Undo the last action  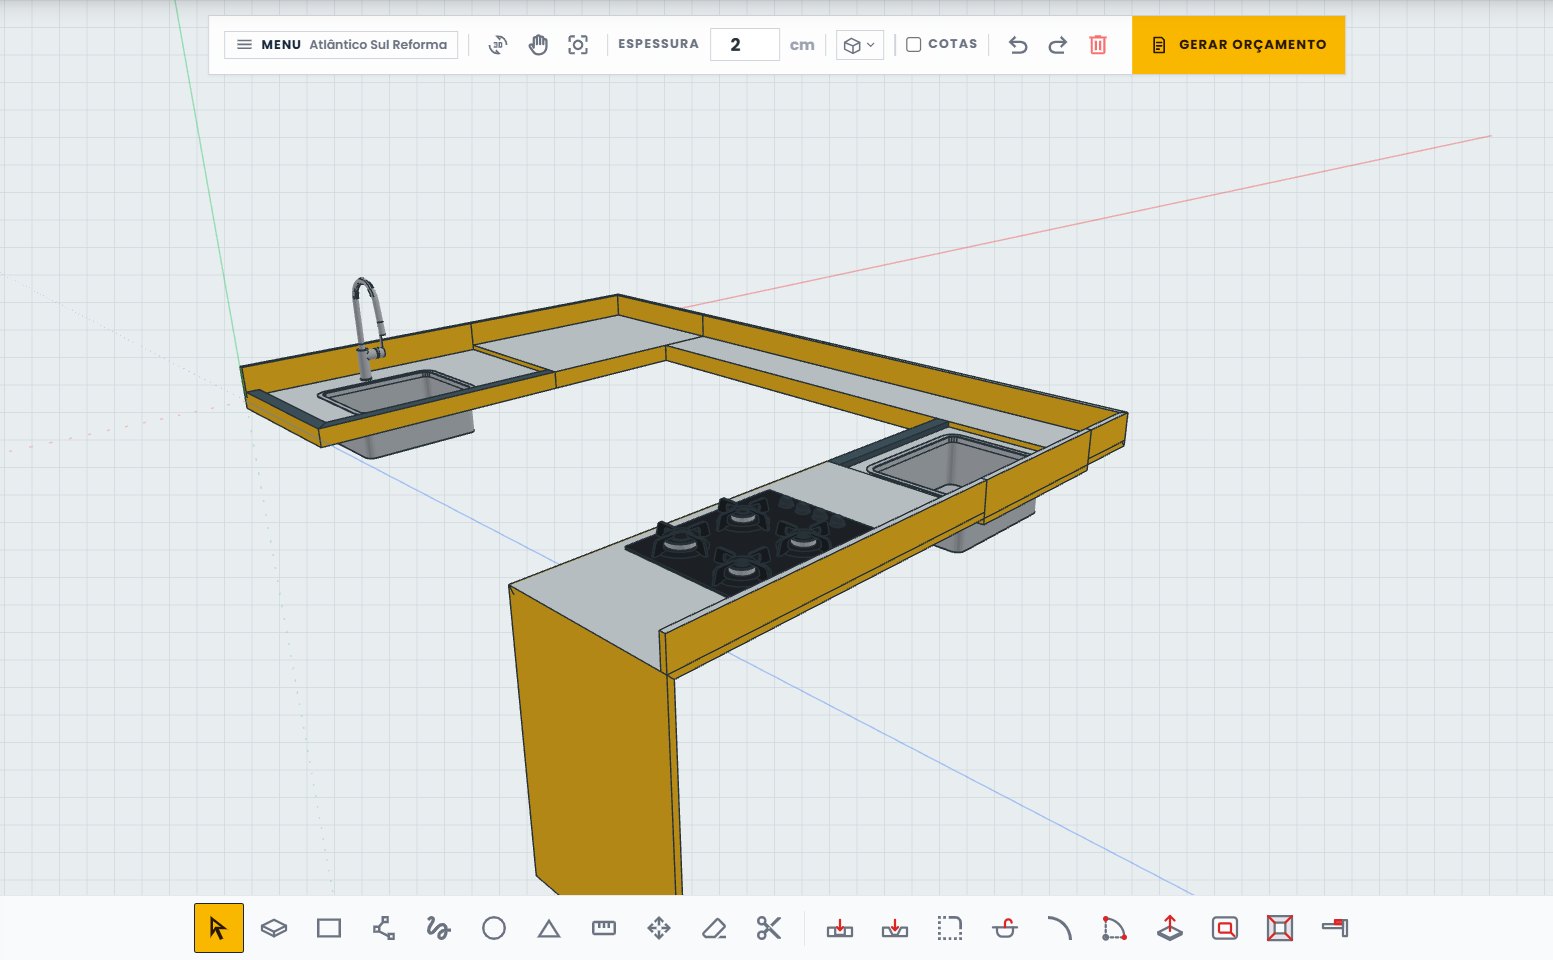pos(1018,44)
